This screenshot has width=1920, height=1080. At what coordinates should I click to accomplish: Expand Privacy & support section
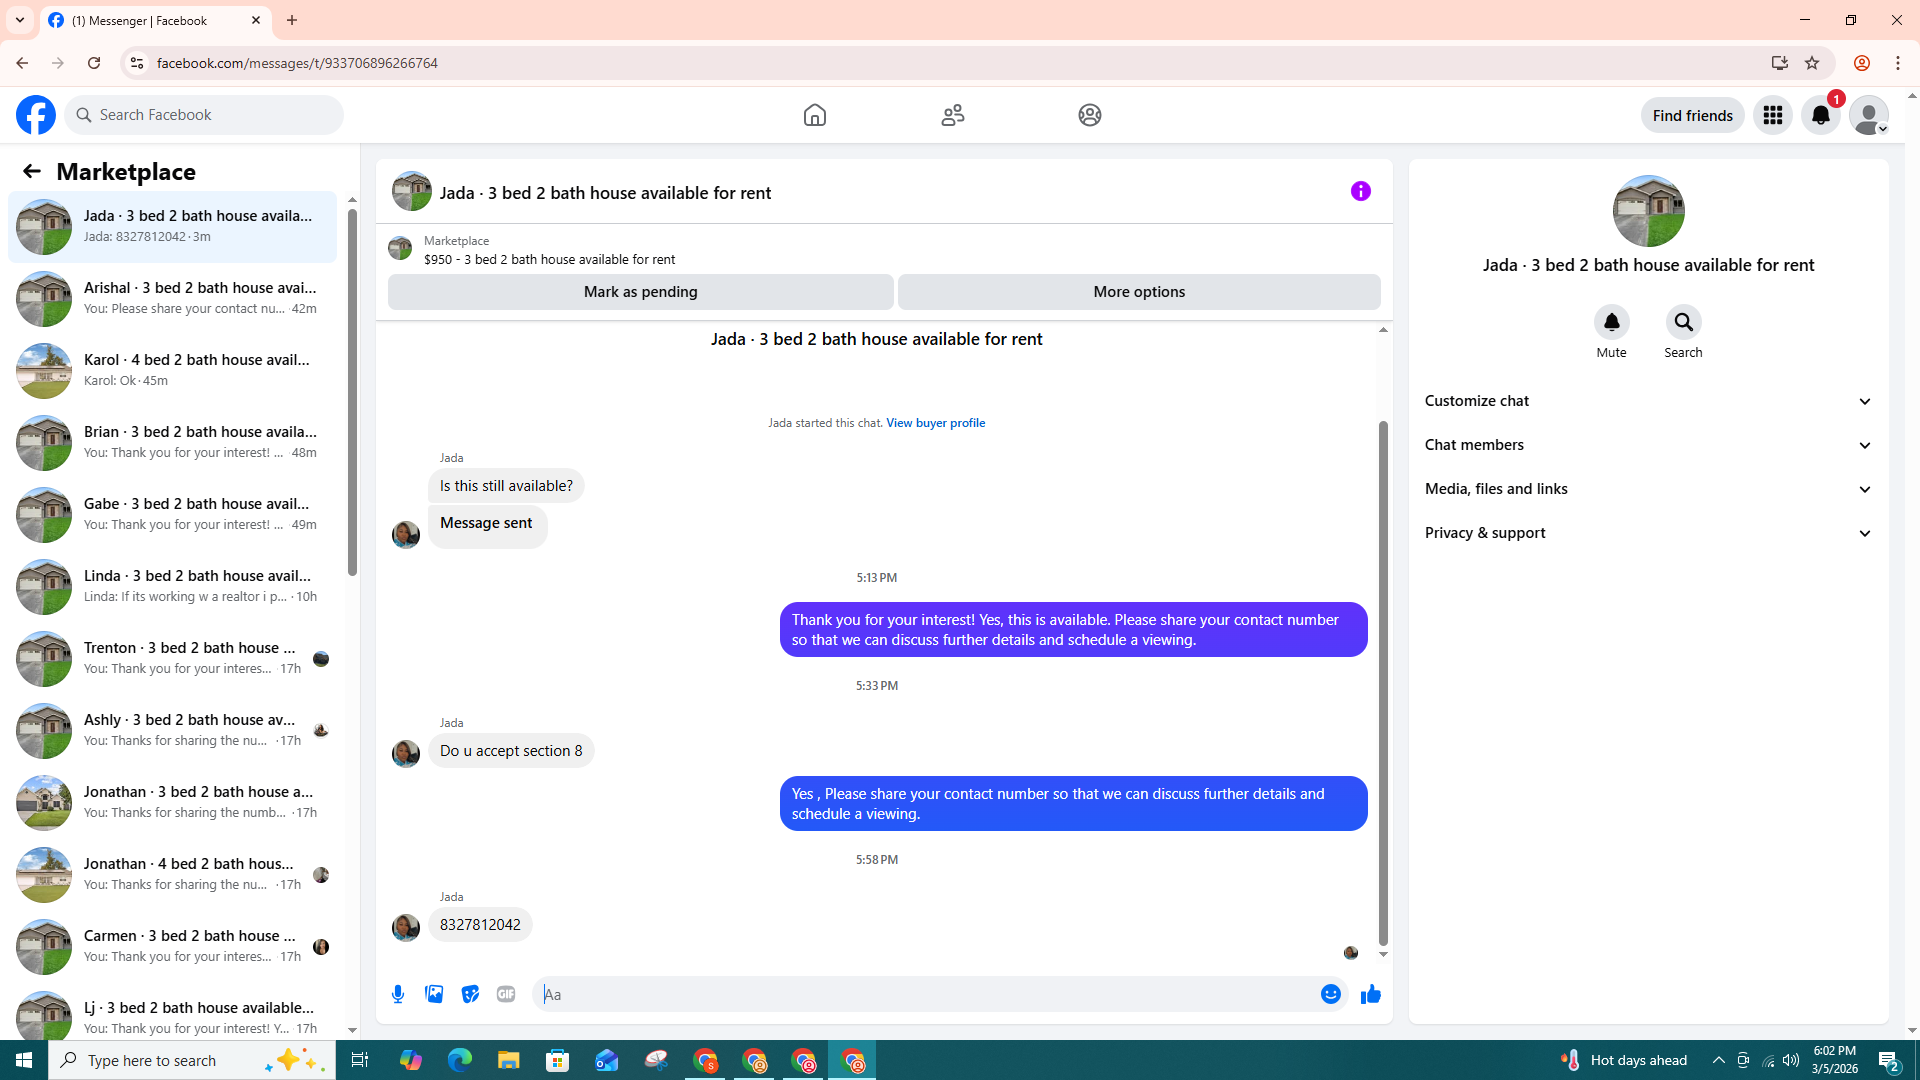[x=1648, y=533]
